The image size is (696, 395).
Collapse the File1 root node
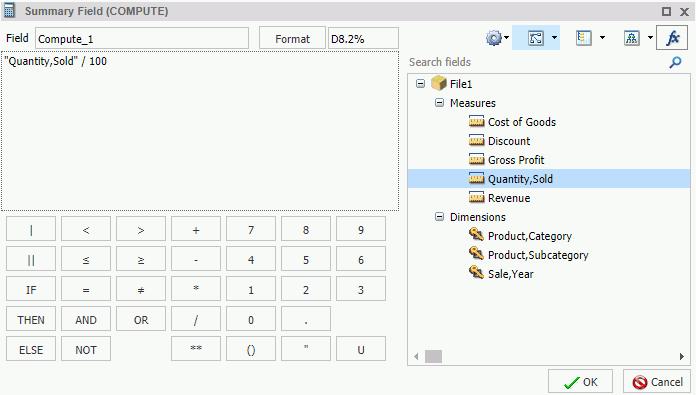click(x=420, y=84)
